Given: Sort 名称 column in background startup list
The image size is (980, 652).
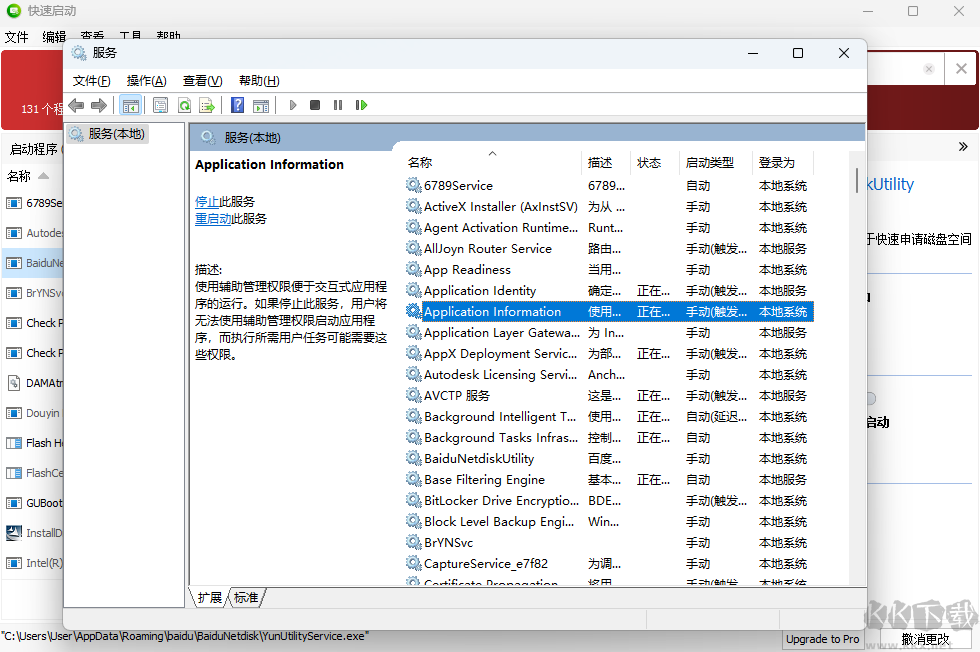Looking at the screenshot, I should point(28,176).
